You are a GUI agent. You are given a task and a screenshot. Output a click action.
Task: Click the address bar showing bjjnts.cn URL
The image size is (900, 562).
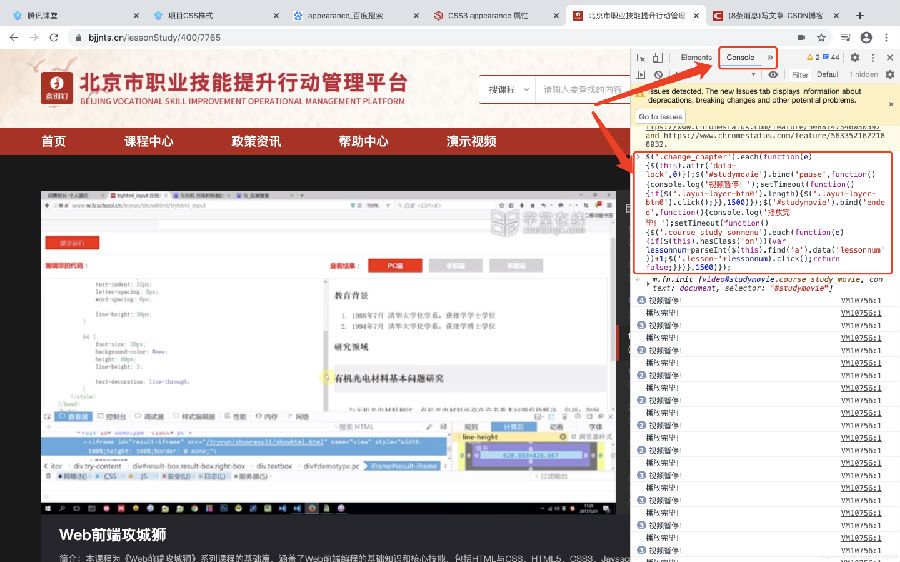155,38
